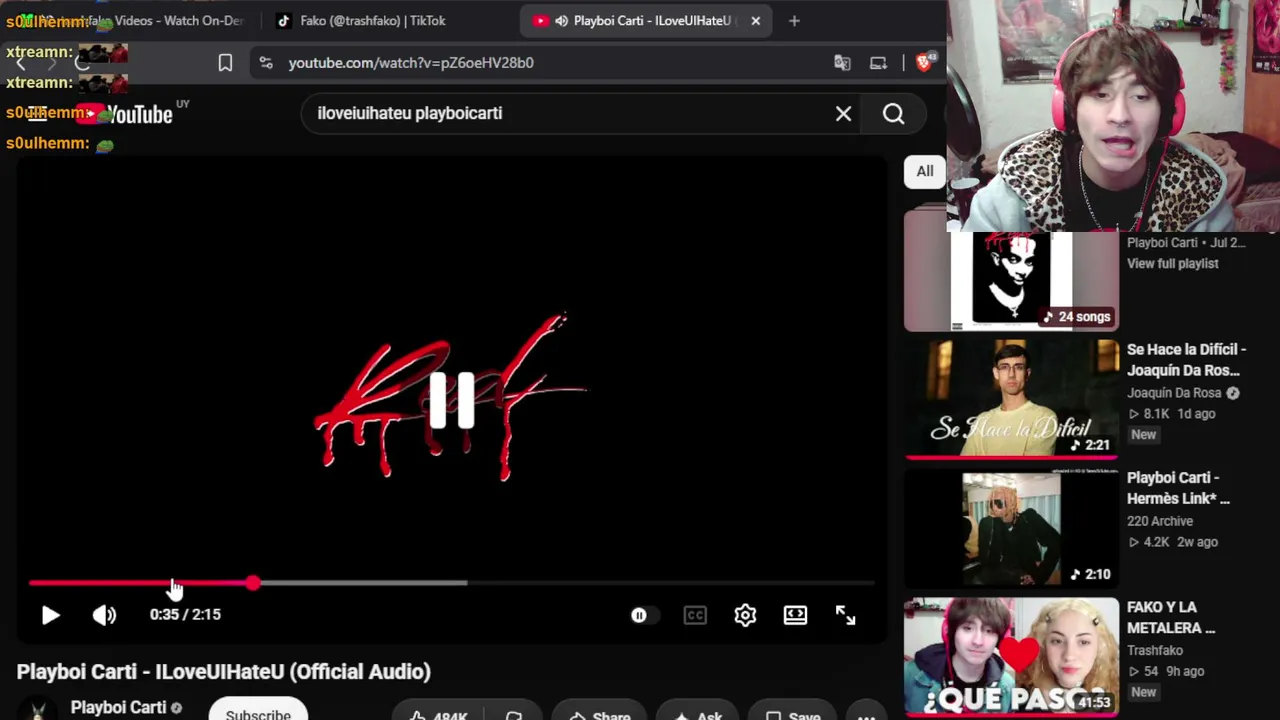This screenshot has height=720, width=1280.
Task: Open the Se Hace la Difícil video title
Action: 1186,360
